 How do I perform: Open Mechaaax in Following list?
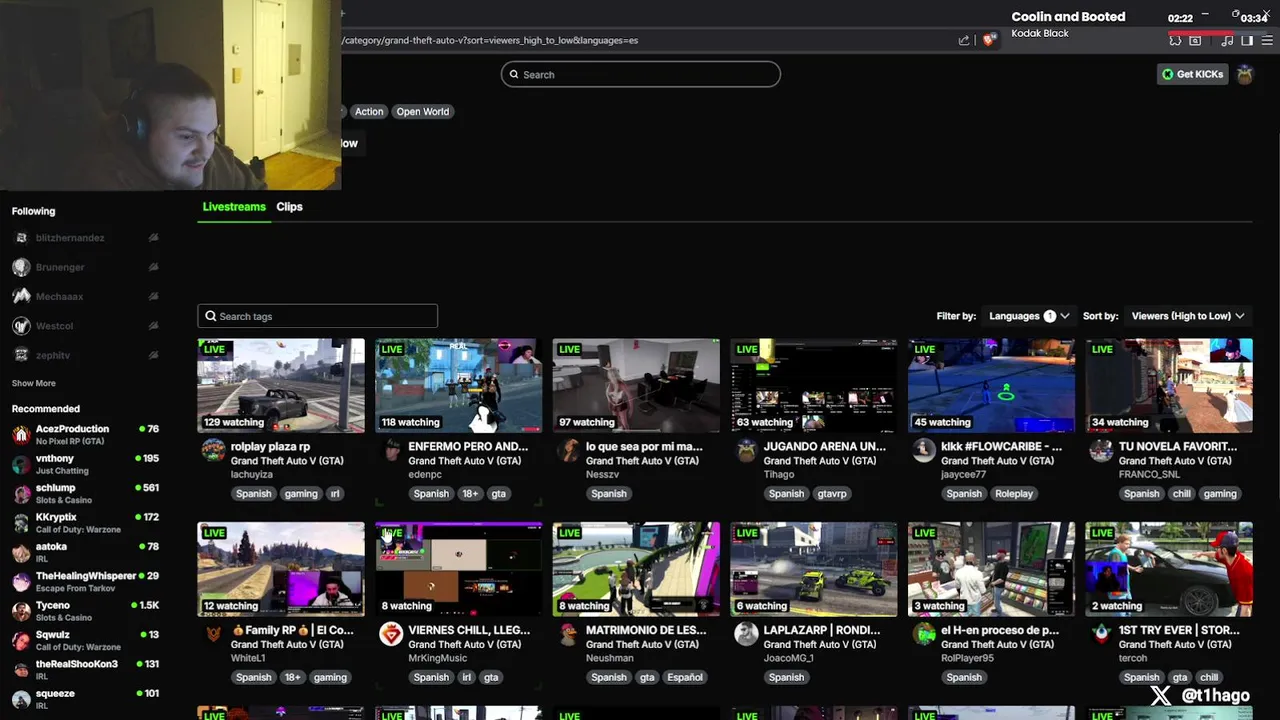(85, 297)
